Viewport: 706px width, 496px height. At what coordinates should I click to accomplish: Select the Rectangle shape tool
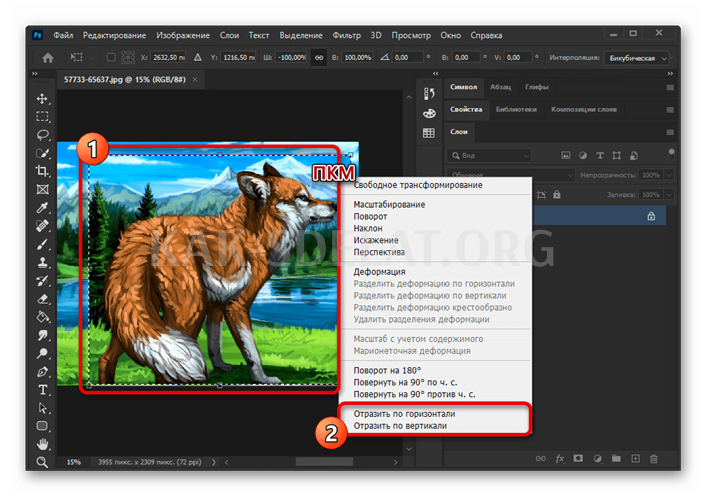coord(42,426)
